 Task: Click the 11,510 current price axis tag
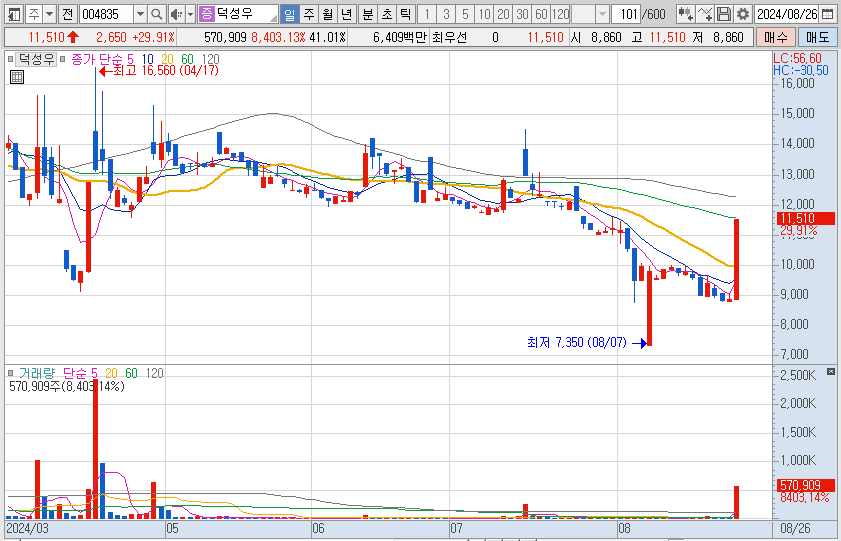tap(805, 218)
